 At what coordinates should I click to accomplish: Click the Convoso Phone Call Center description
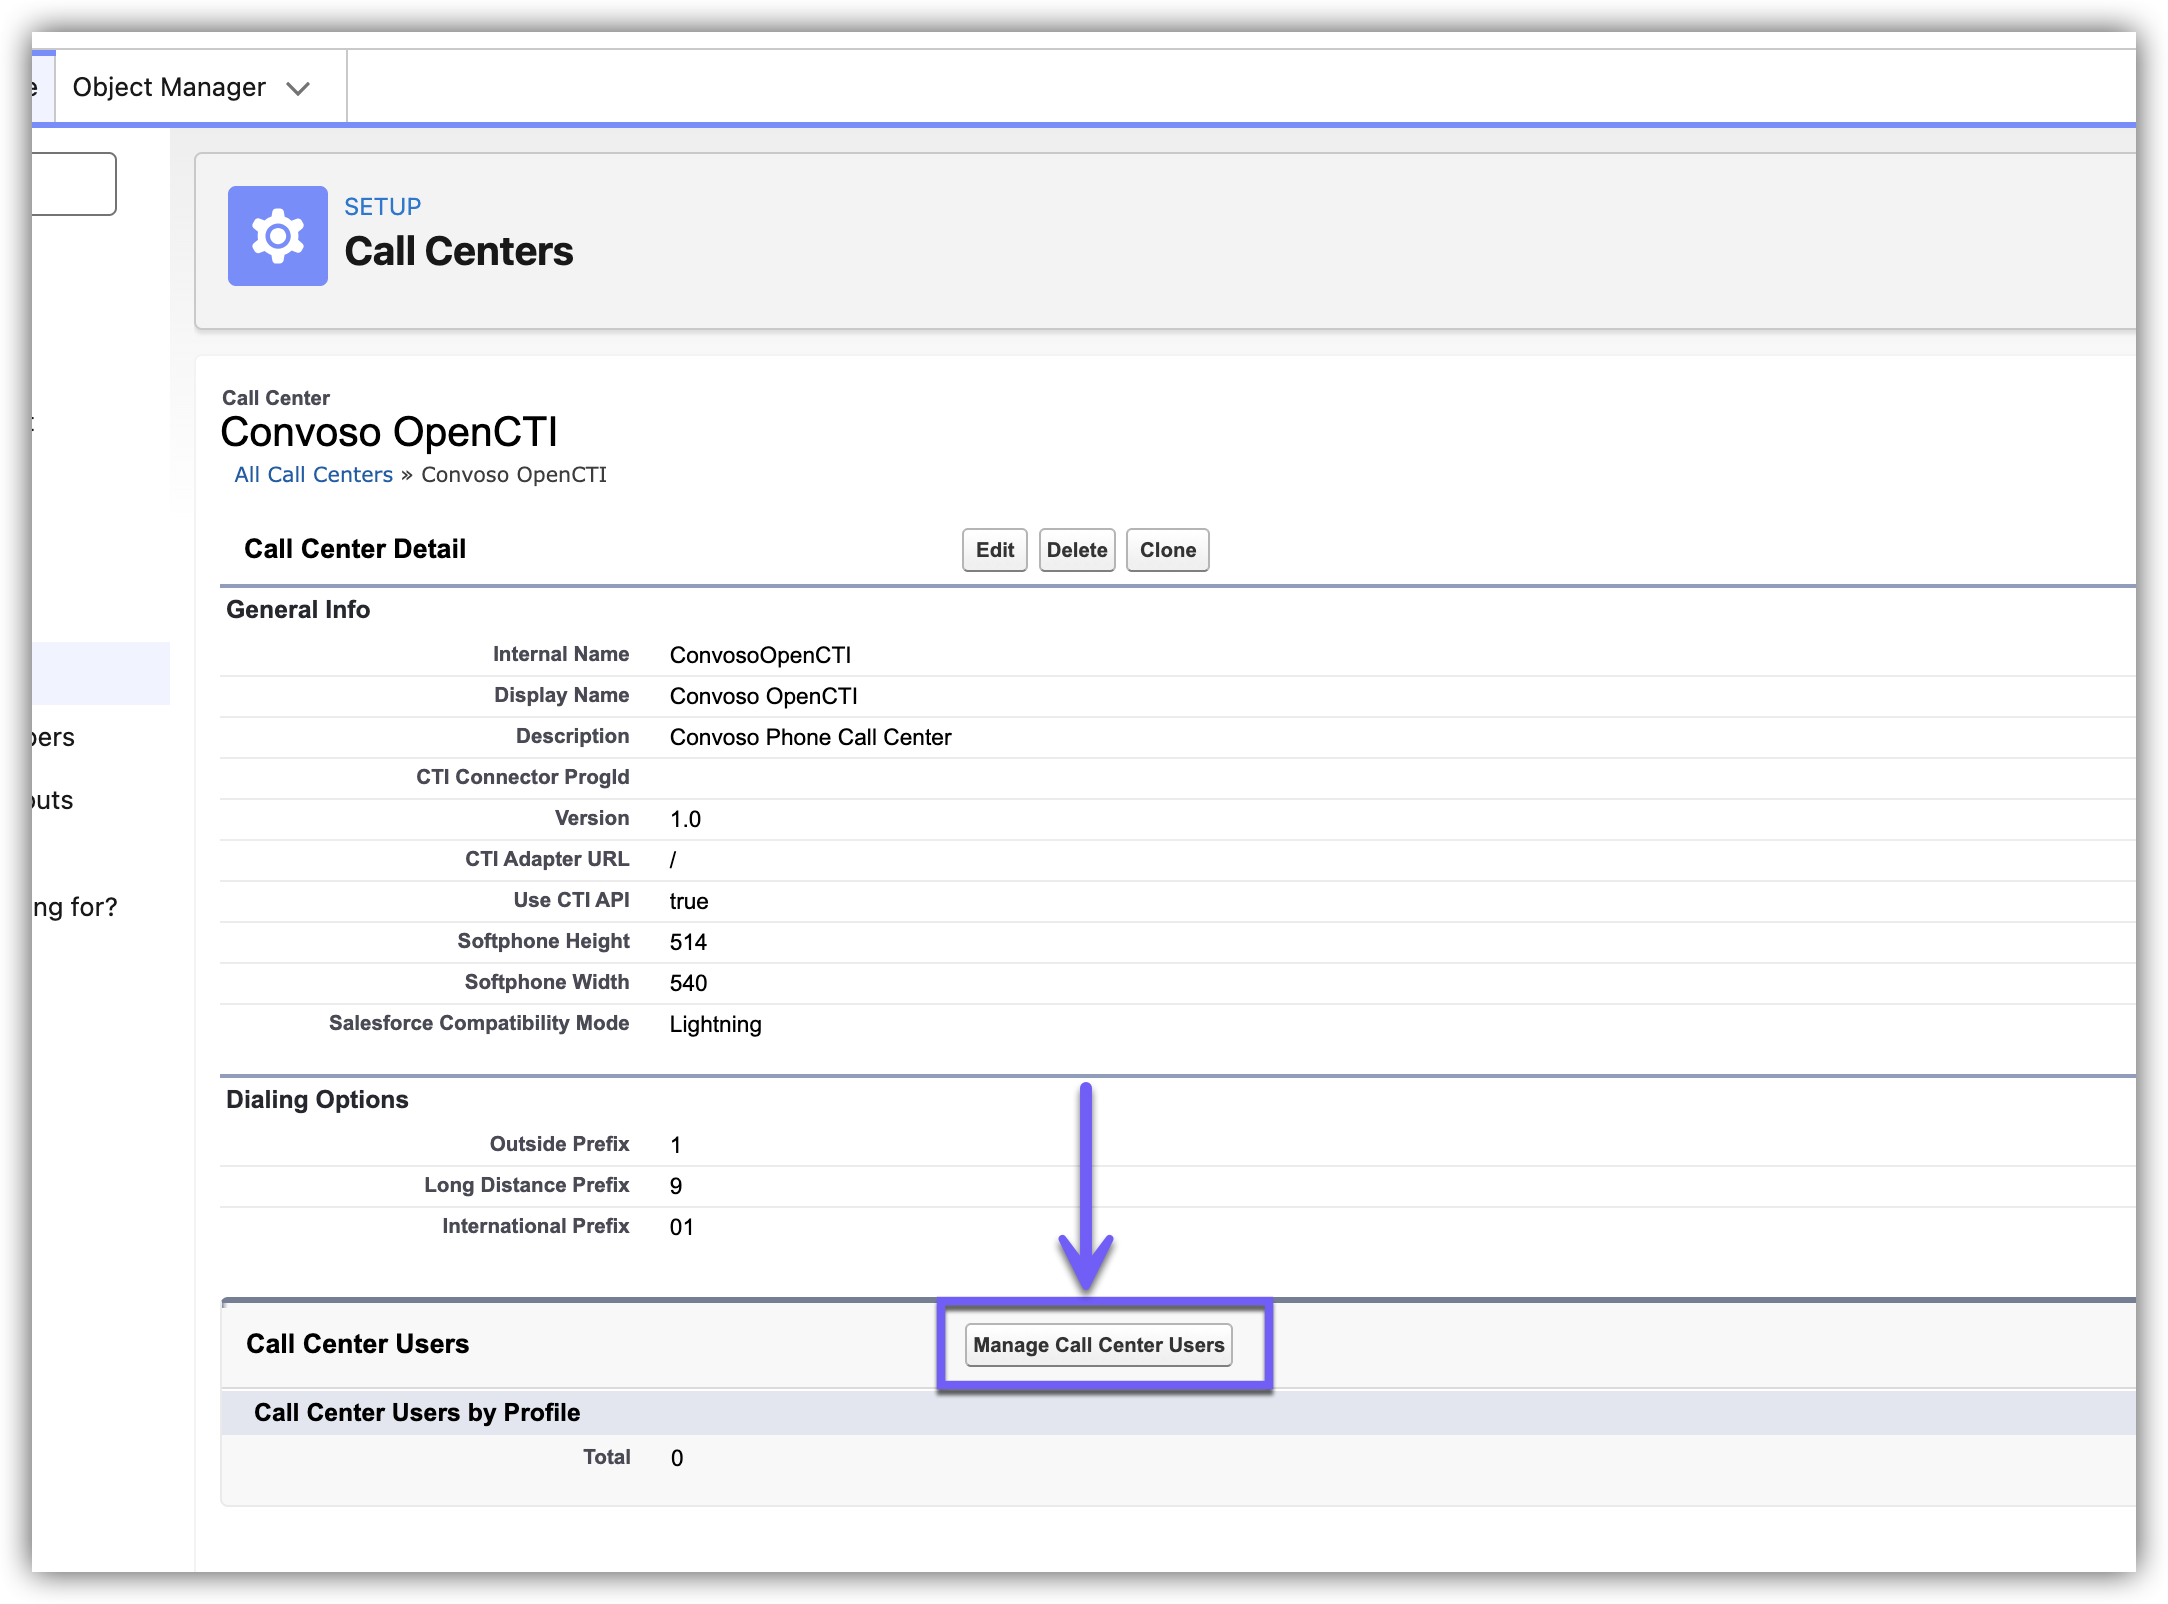point(810,737)
